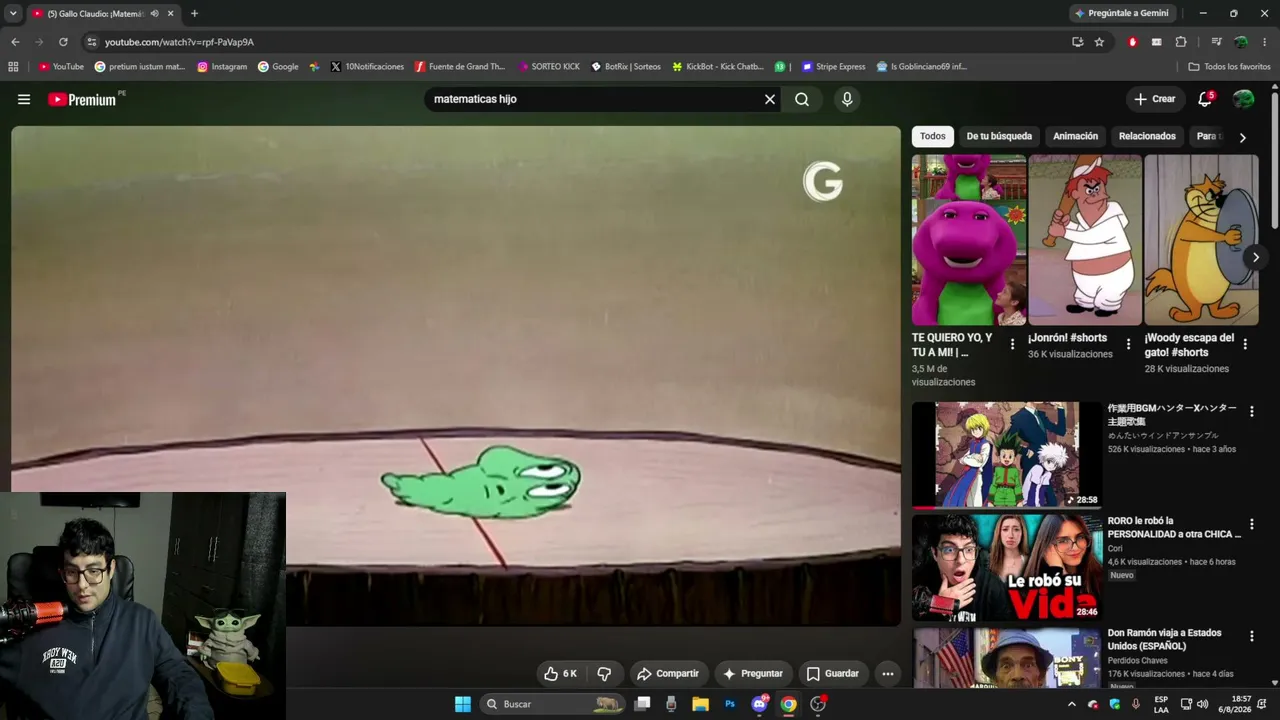The height and width of the screenshot is (720, 1280).
Task: Open the Chrome three-dot menu
Action: click(1265, 42)
